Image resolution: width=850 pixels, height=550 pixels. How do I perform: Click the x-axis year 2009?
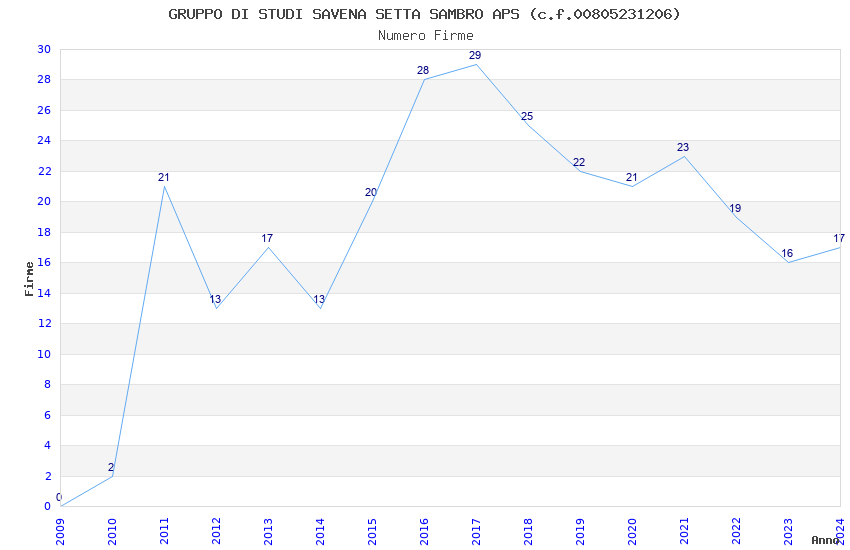point(60,531)
